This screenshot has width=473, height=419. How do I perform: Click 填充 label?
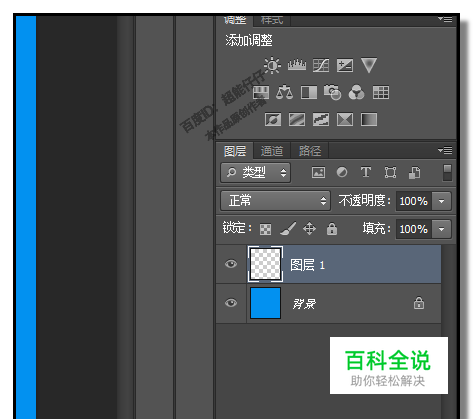tap(377, 229)
